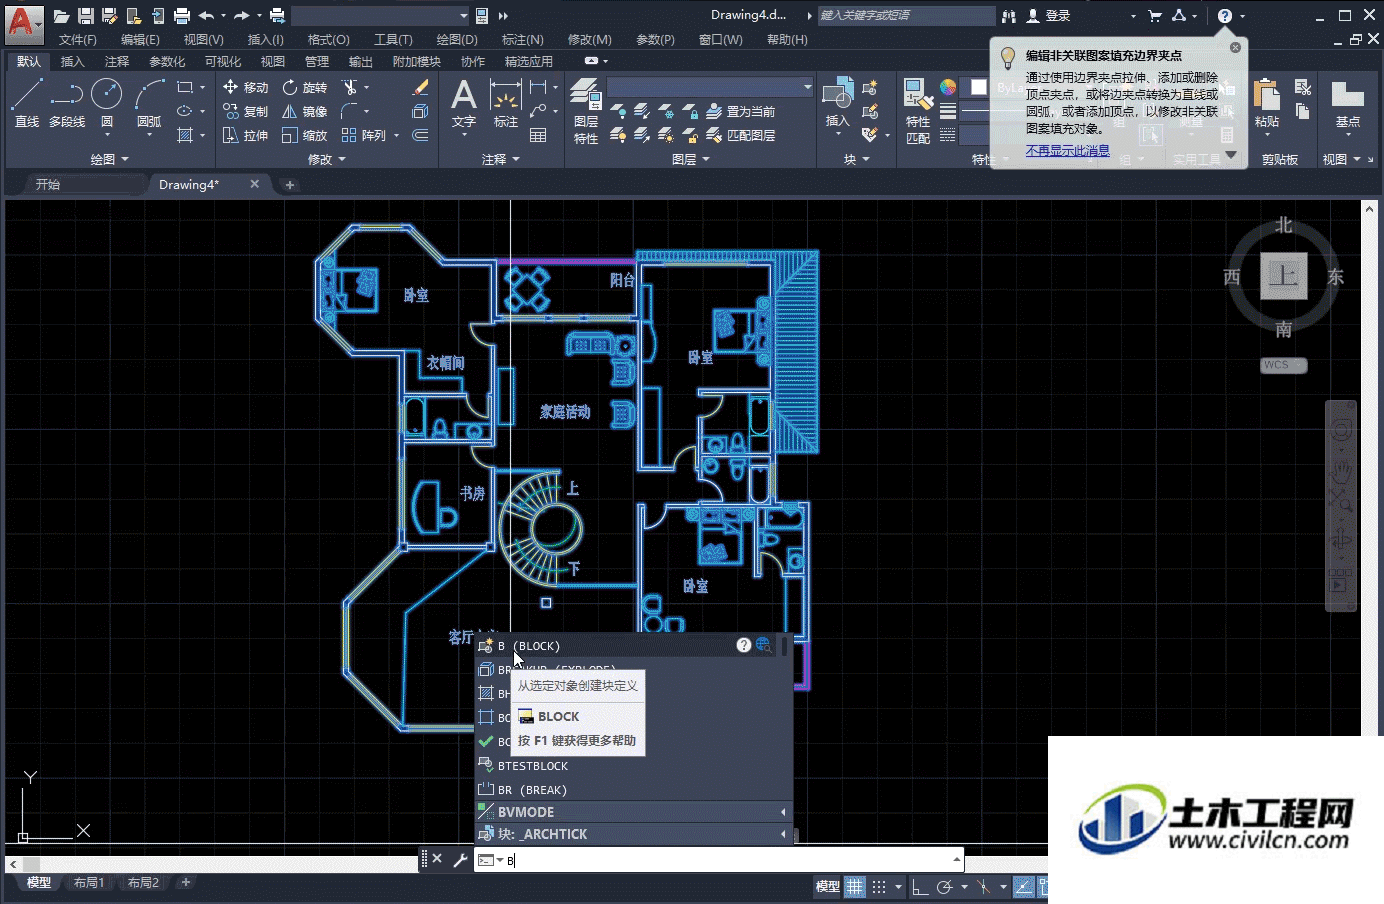Open the 格式(O) menu
This screenshot has height=904, width=1384.
point(329,39)
